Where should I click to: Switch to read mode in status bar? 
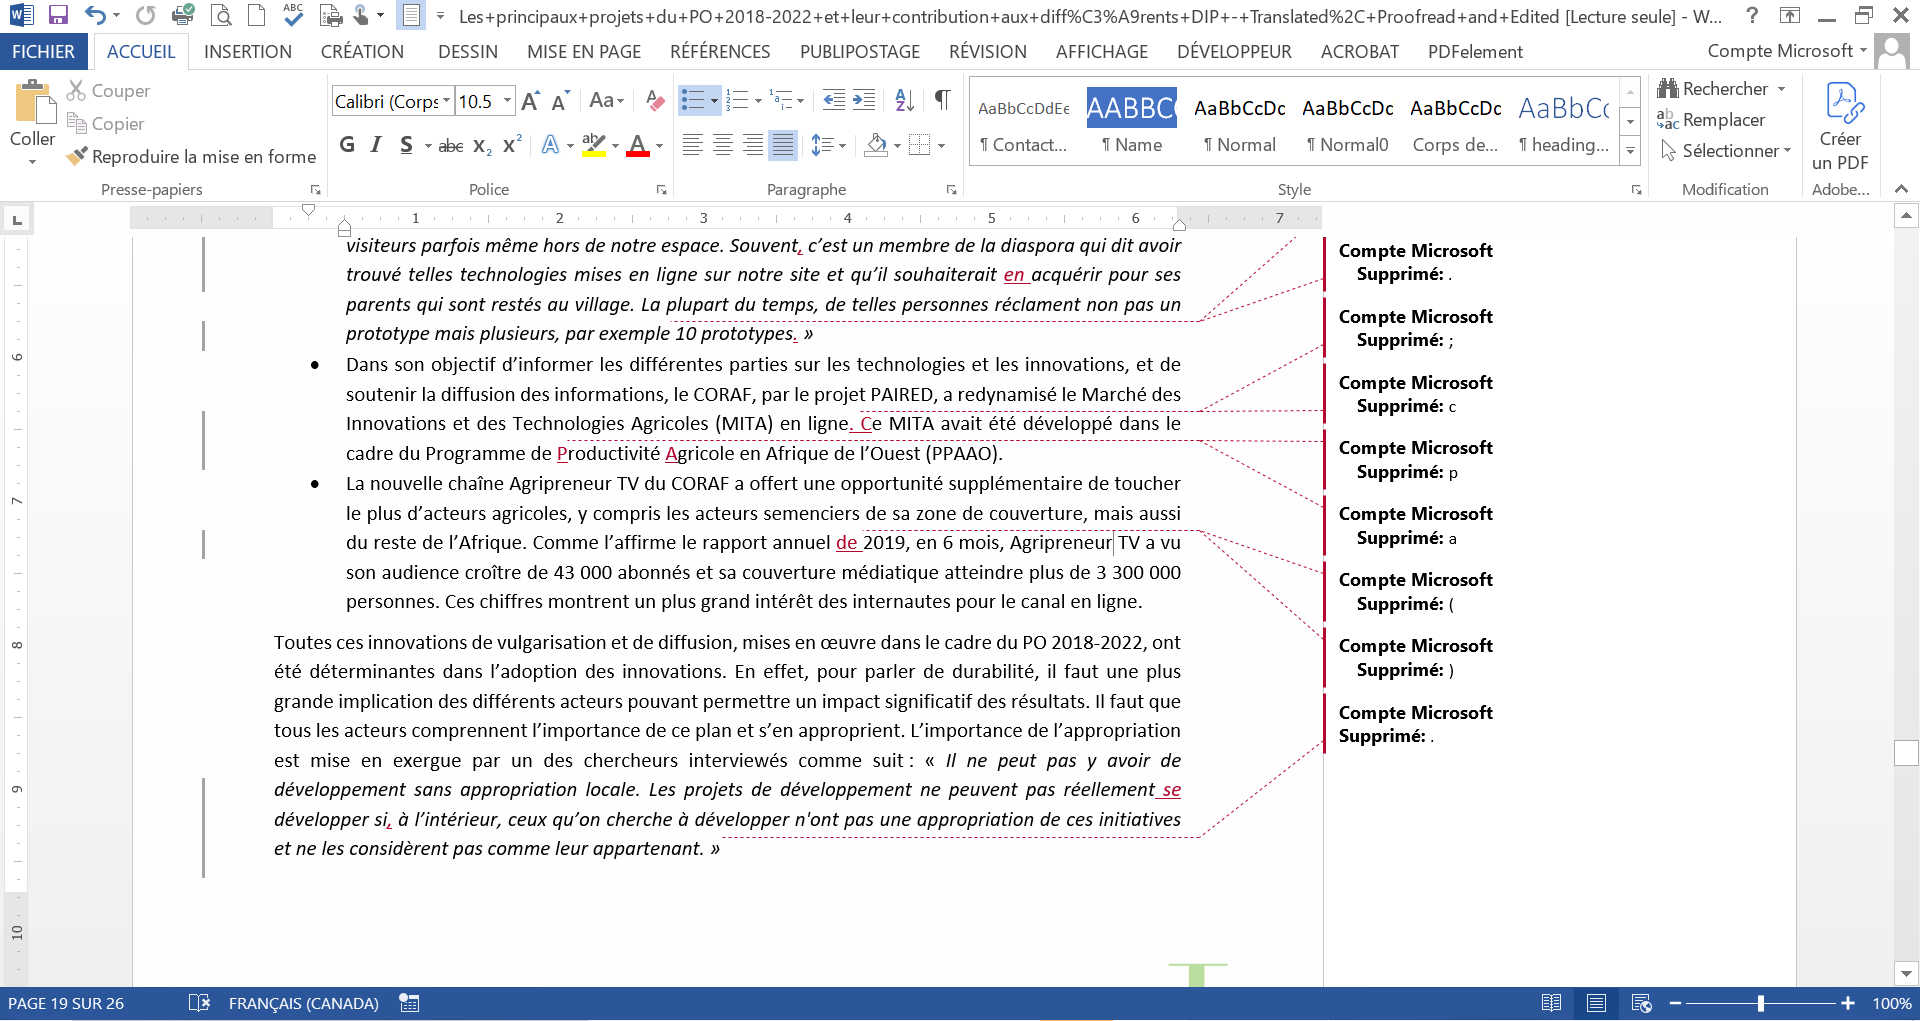pos(1551,1003)
